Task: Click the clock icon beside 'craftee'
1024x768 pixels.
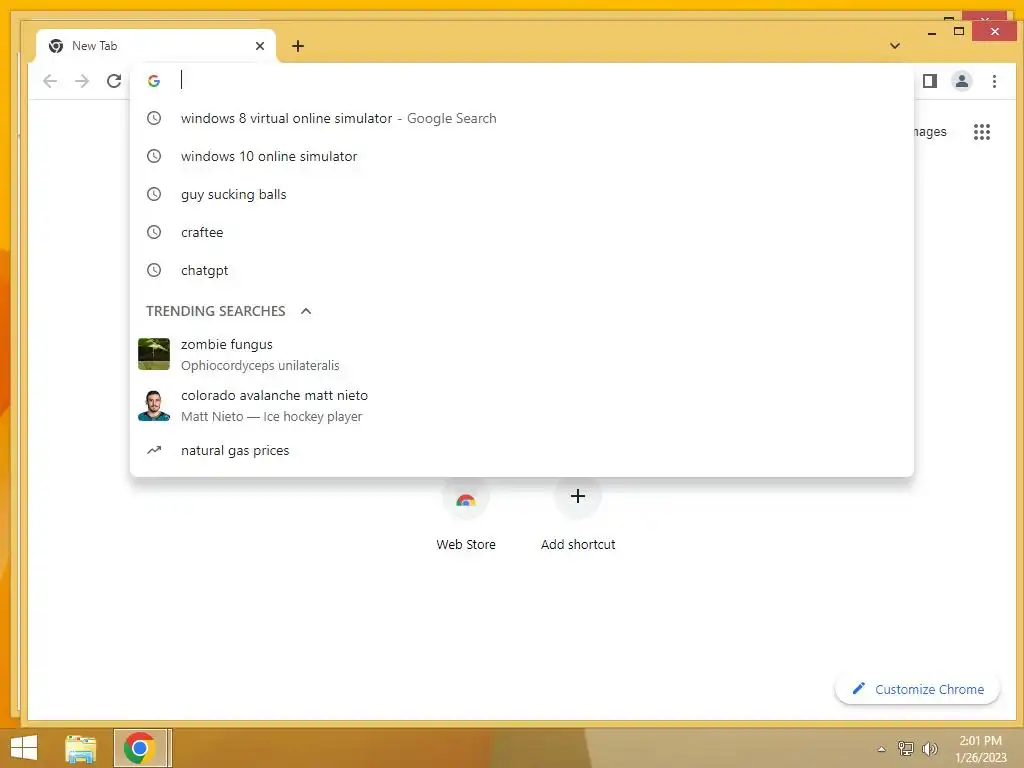Action: (153, 232)
